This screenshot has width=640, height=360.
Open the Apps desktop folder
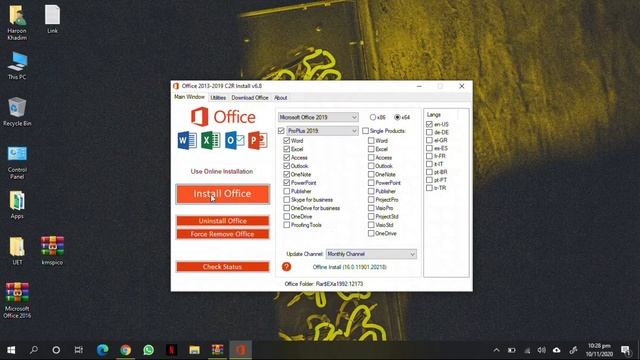click(17, 205)
